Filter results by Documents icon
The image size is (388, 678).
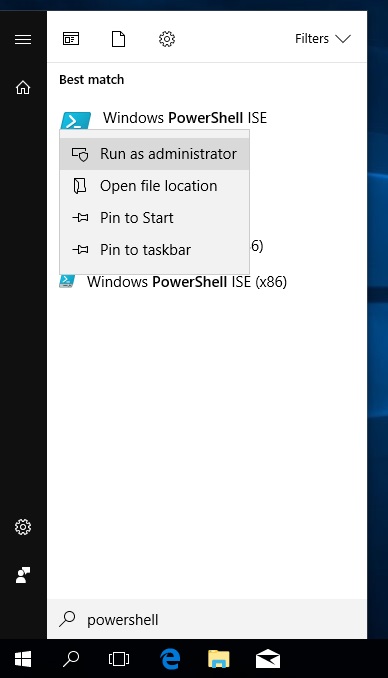click(119, 39)
